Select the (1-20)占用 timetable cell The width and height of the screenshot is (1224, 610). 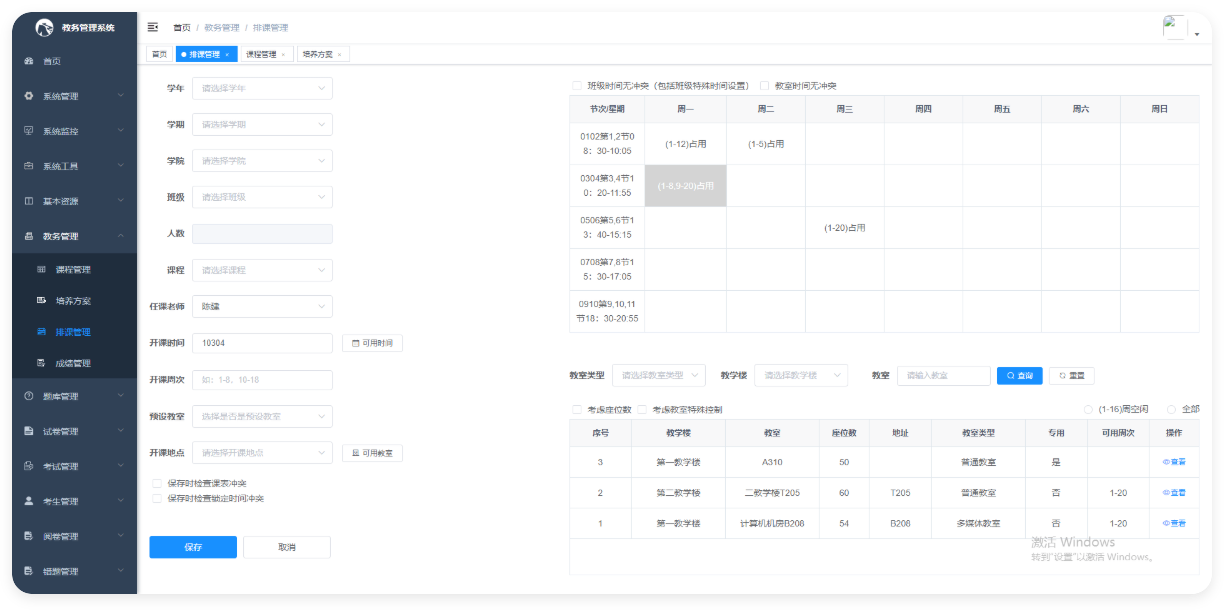(845, 228)
